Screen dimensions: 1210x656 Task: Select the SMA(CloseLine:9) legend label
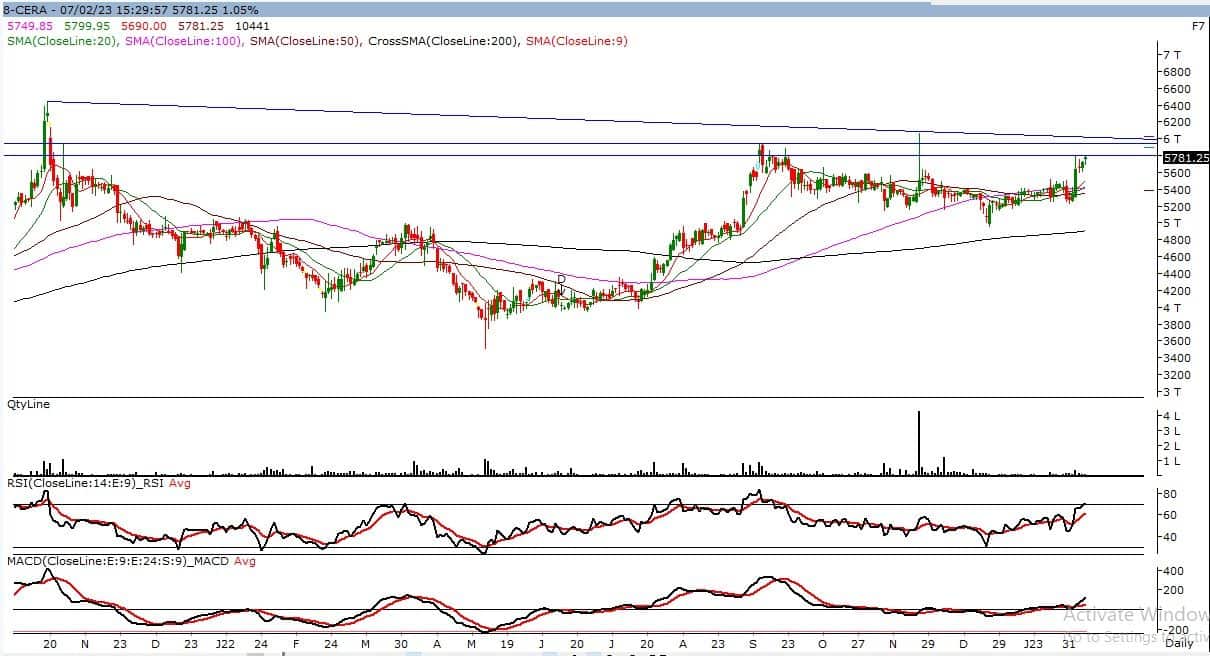click(x=577, y=41)
